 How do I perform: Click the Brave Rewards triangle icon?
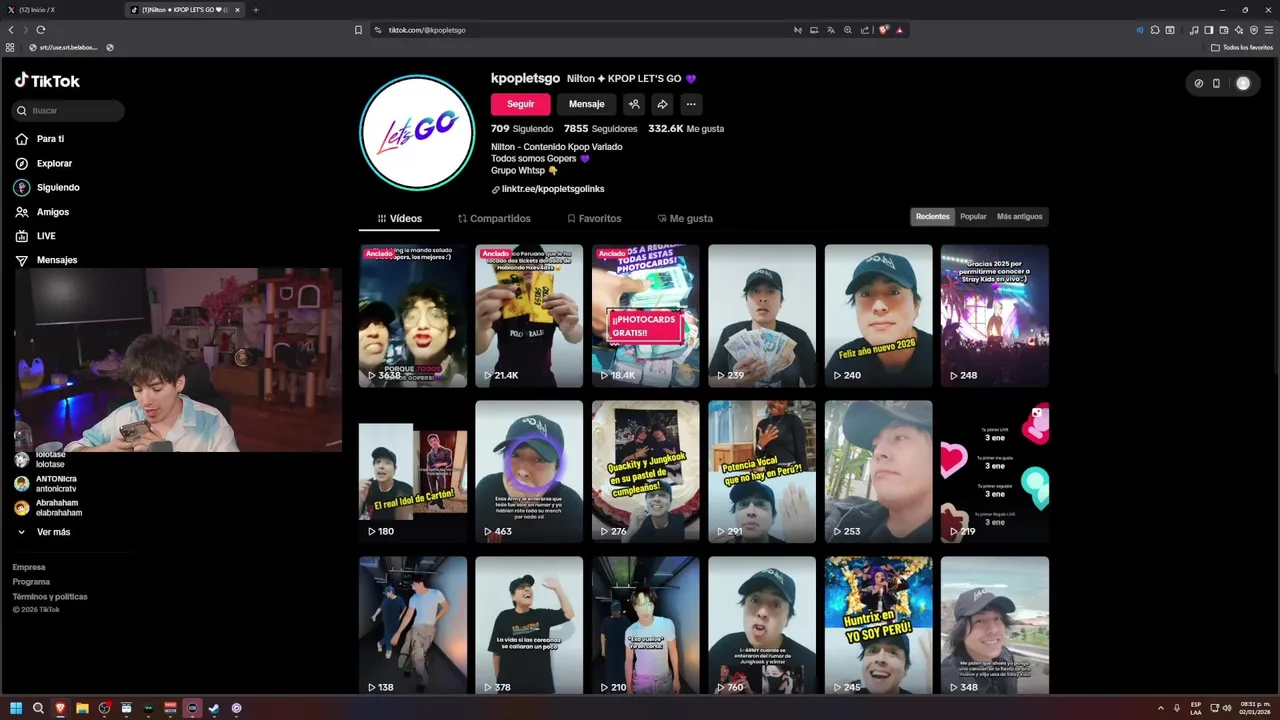pyautogui.click(x=899, y=30)
